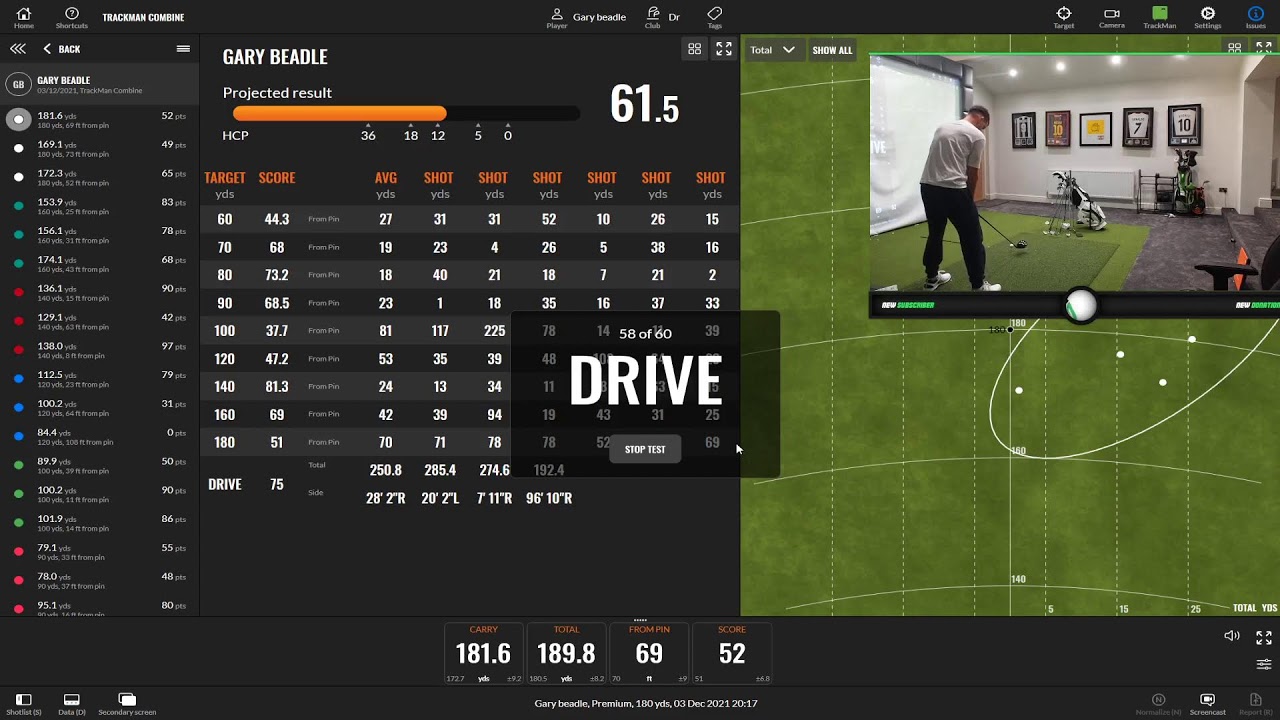Open the Settings gear
Image resolution: width=1280 pixels, height=720 pixels.
tap(1208, 17)
